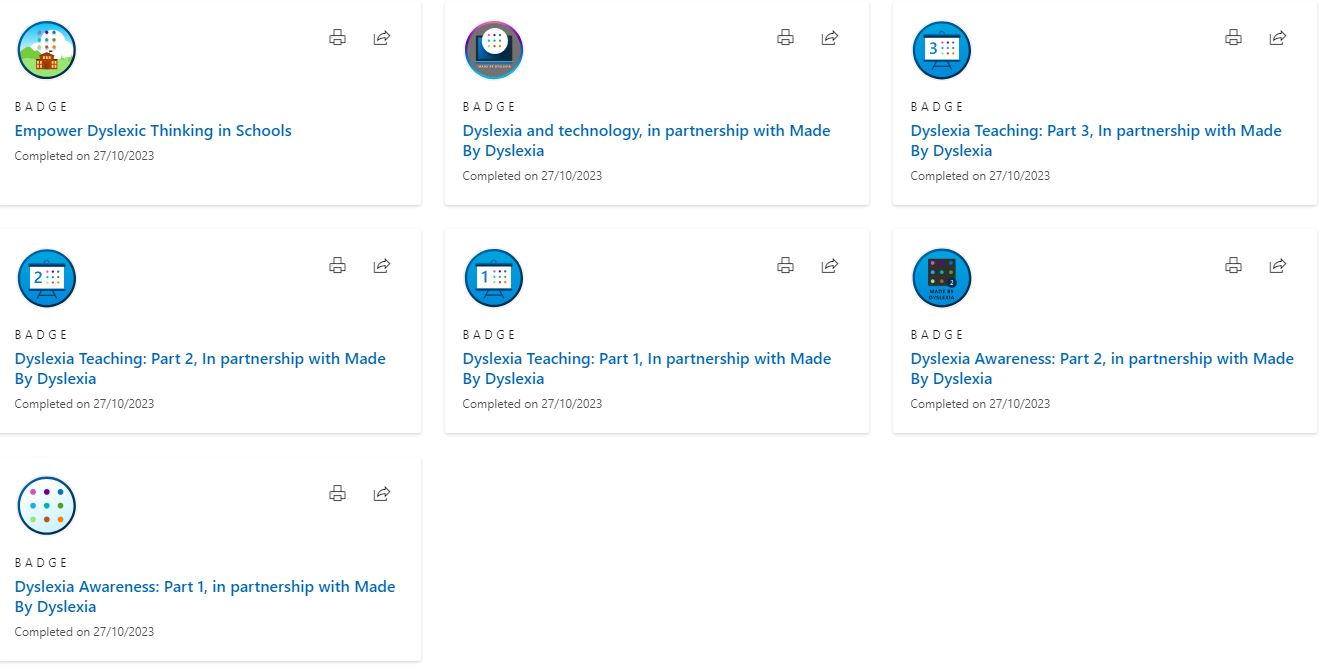Print the Dyslexia Teaching Part 1 badge
The image size is (1321, 666).
[x=786, y=266]
